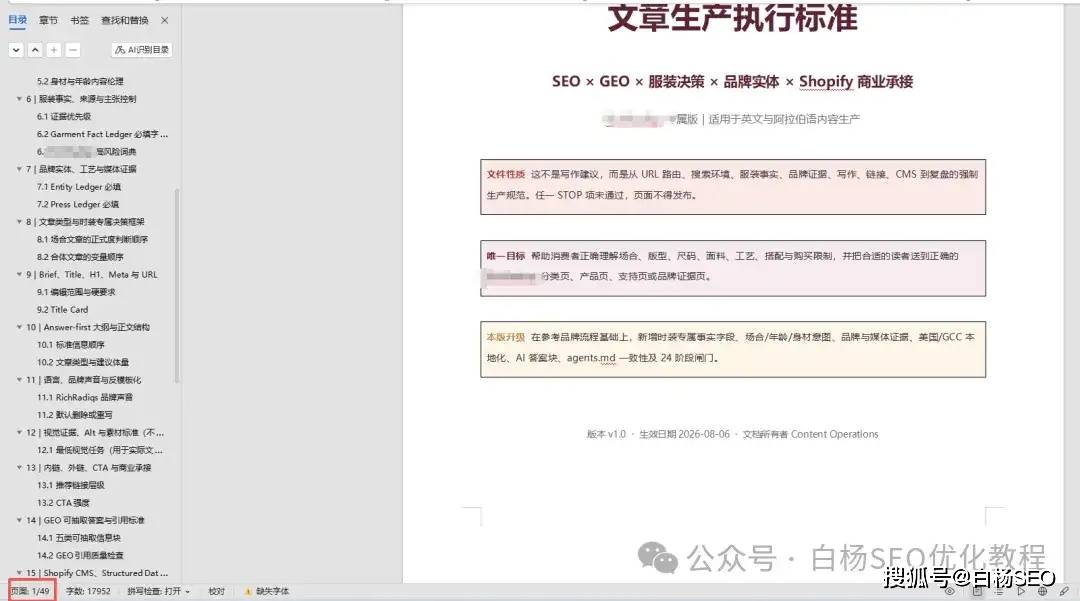
Task: Collapse section 13 内链、外链、CTA 与商业承接
Action: click(x=19, y=467)
